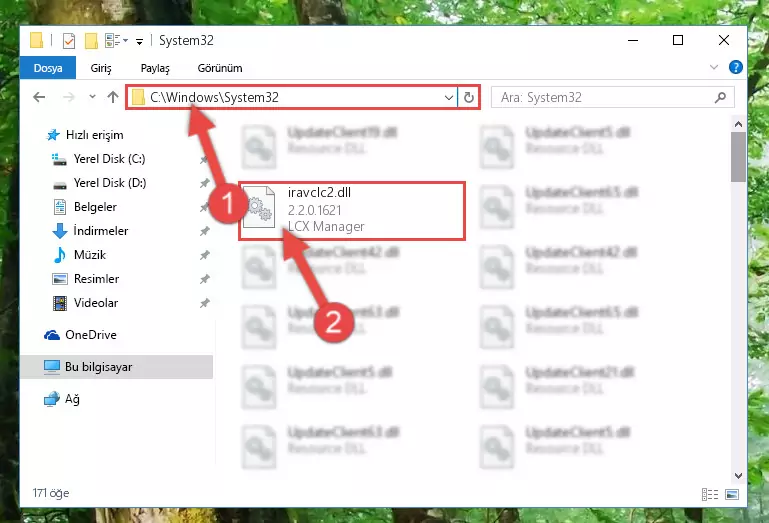Click the iravclc2.dll gear file icon

258,207
